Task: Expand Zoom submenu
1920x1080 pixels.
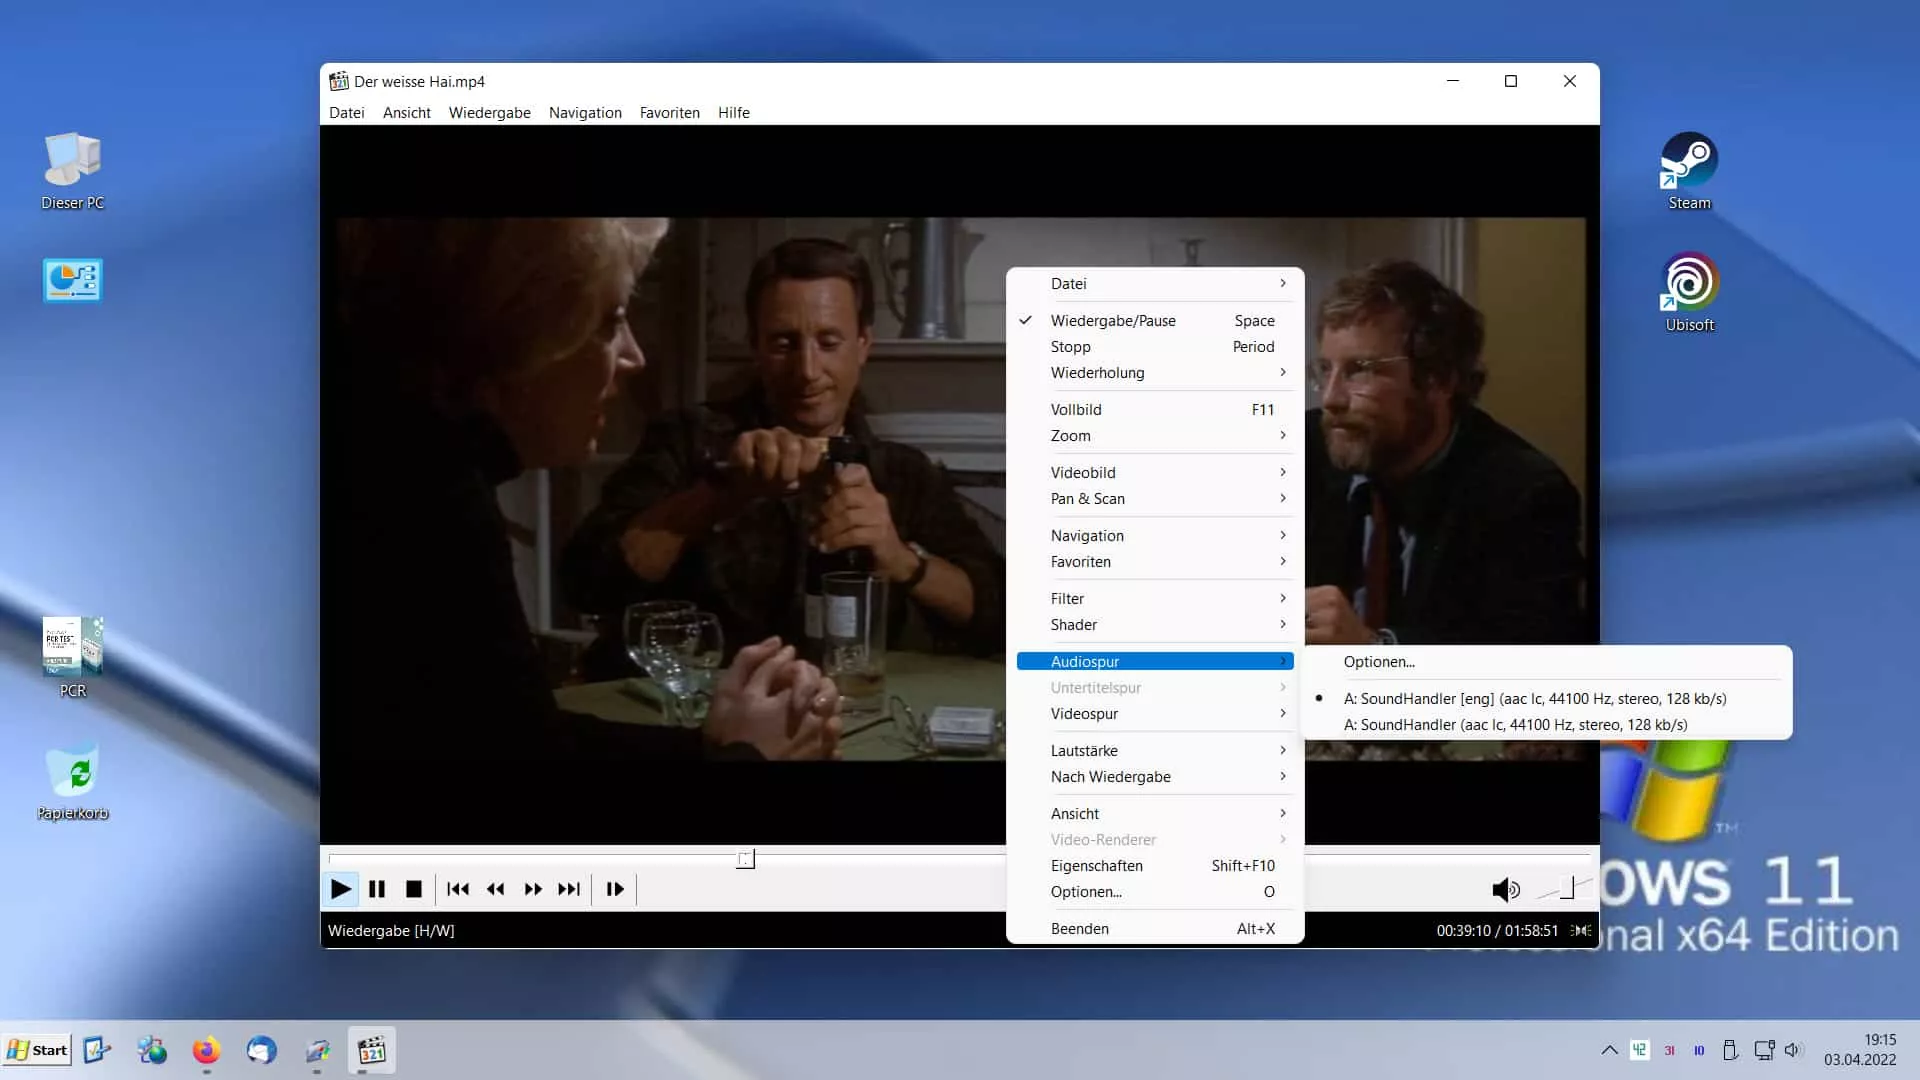Action: (1155, 436)
